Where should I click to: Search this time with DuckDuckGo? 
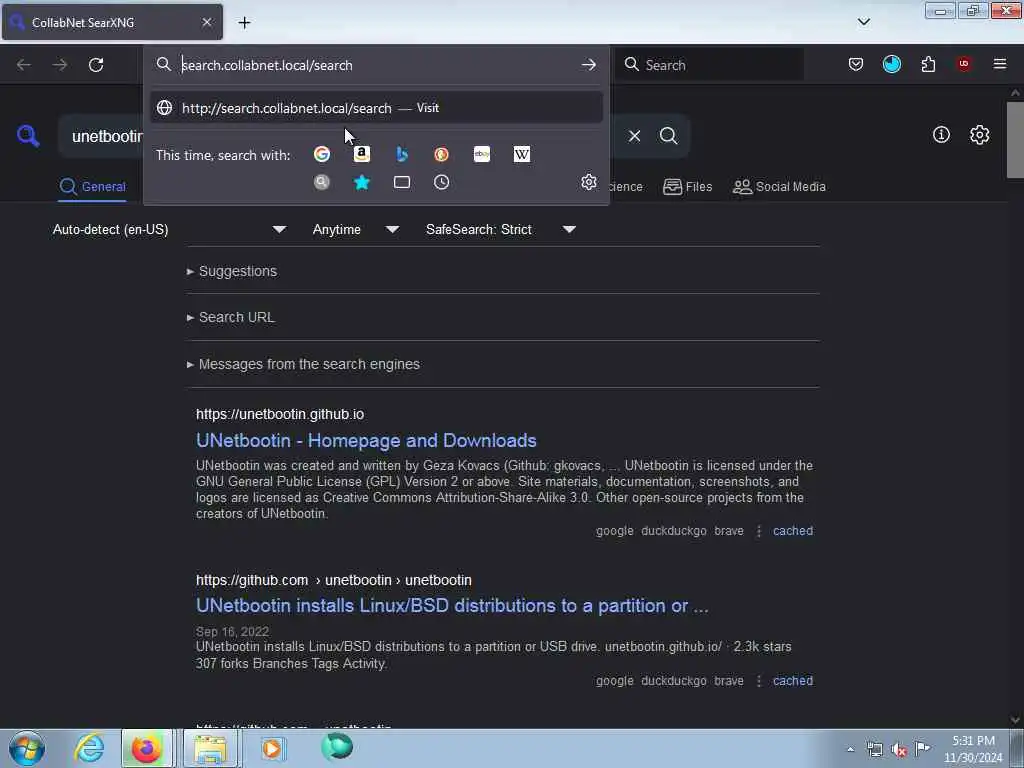[441, 154]
